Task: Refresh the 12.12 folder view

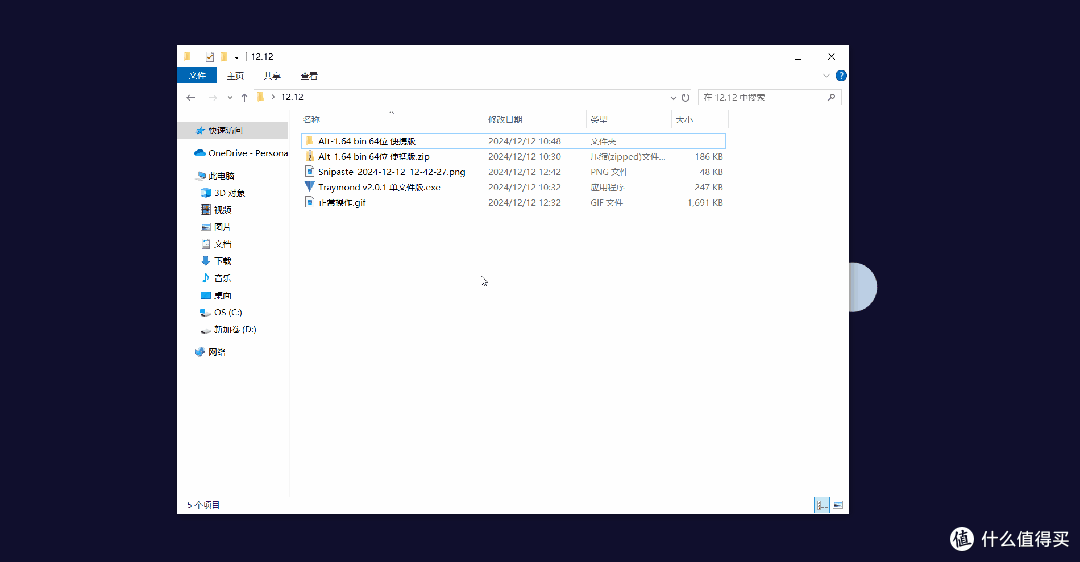Action: pyautogui.click(x=685, y=98)
